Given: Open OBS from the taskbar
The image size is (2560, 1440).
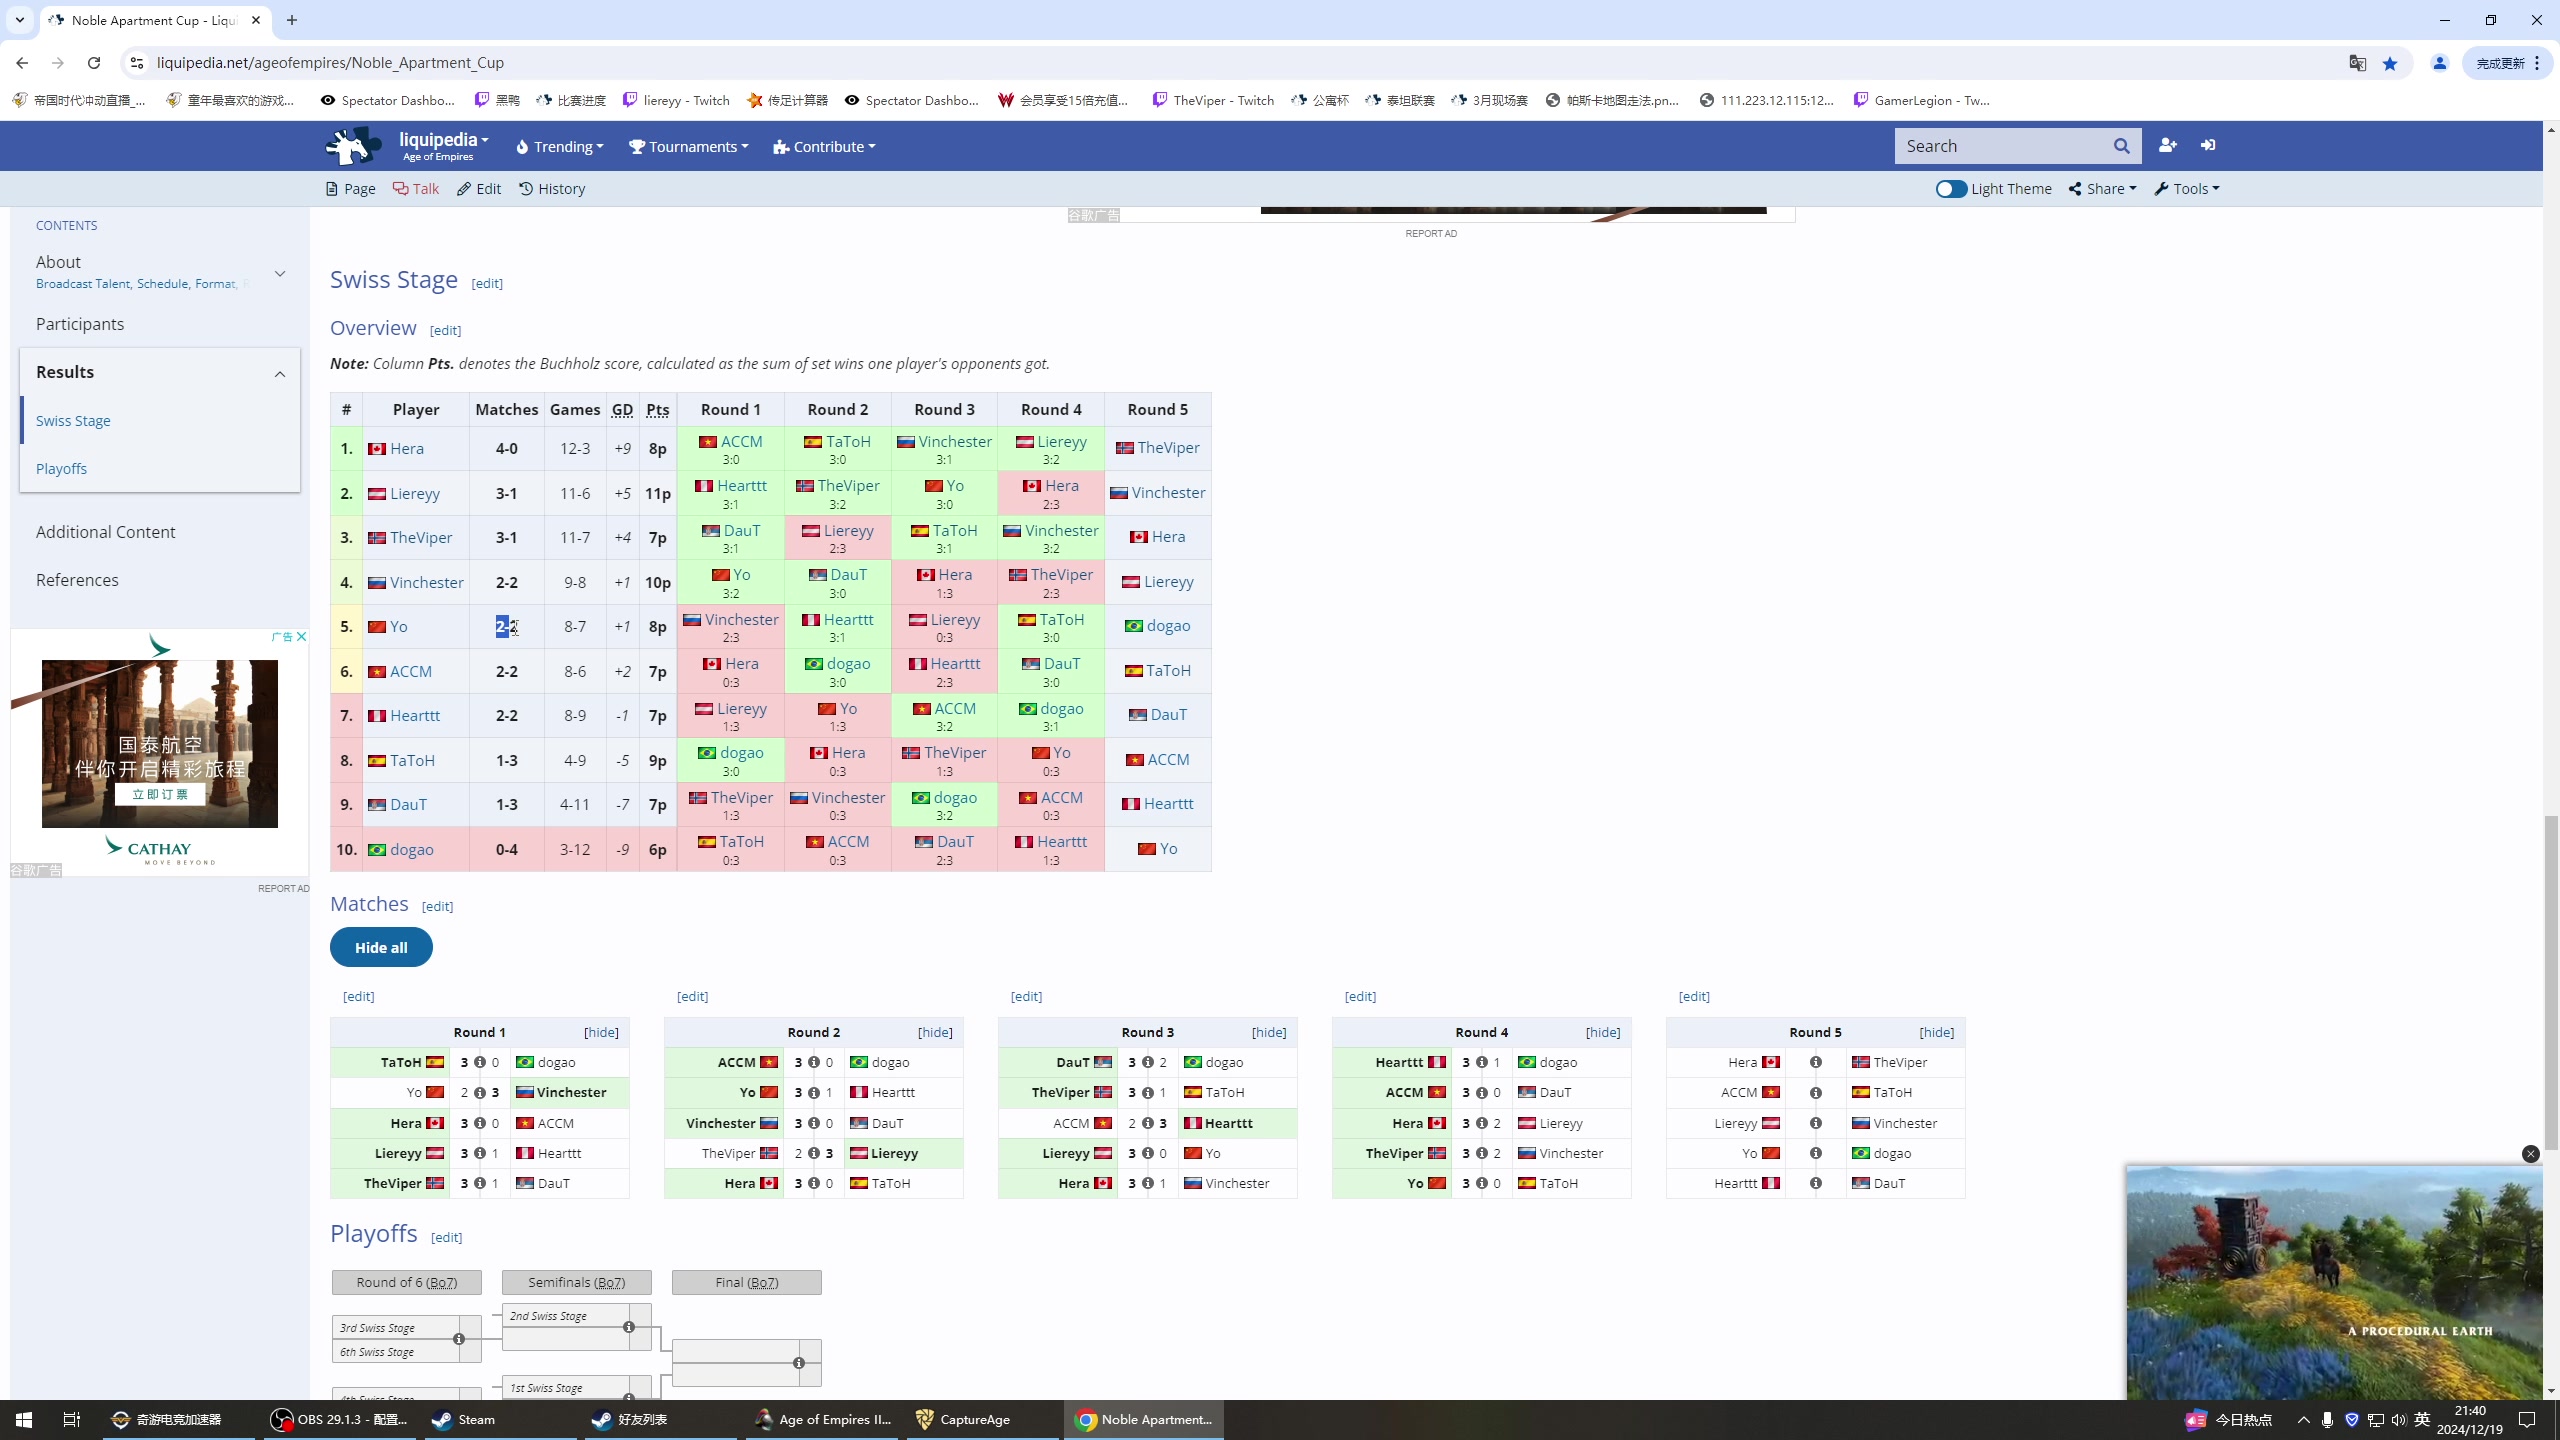Looking at the screenshot, I should click(x=340, y=1419).
